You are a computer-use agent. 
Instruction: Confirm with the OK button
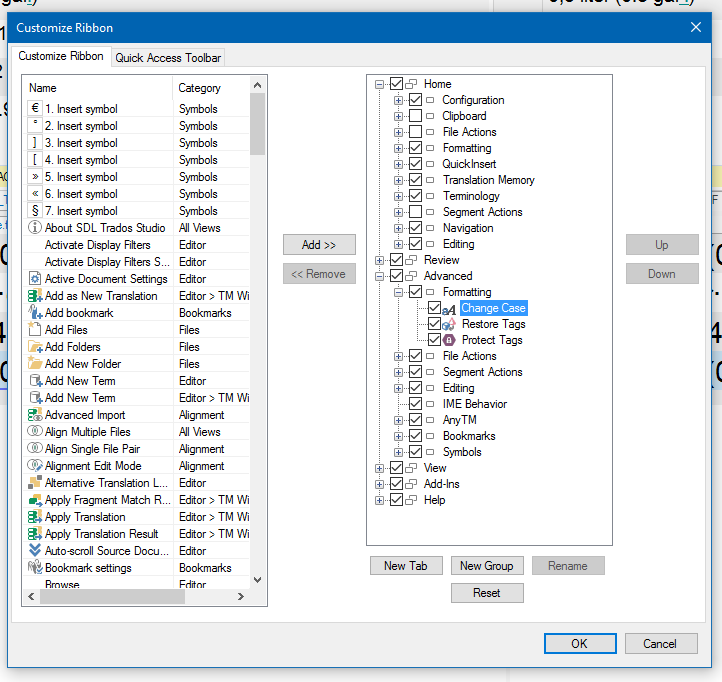580,643
